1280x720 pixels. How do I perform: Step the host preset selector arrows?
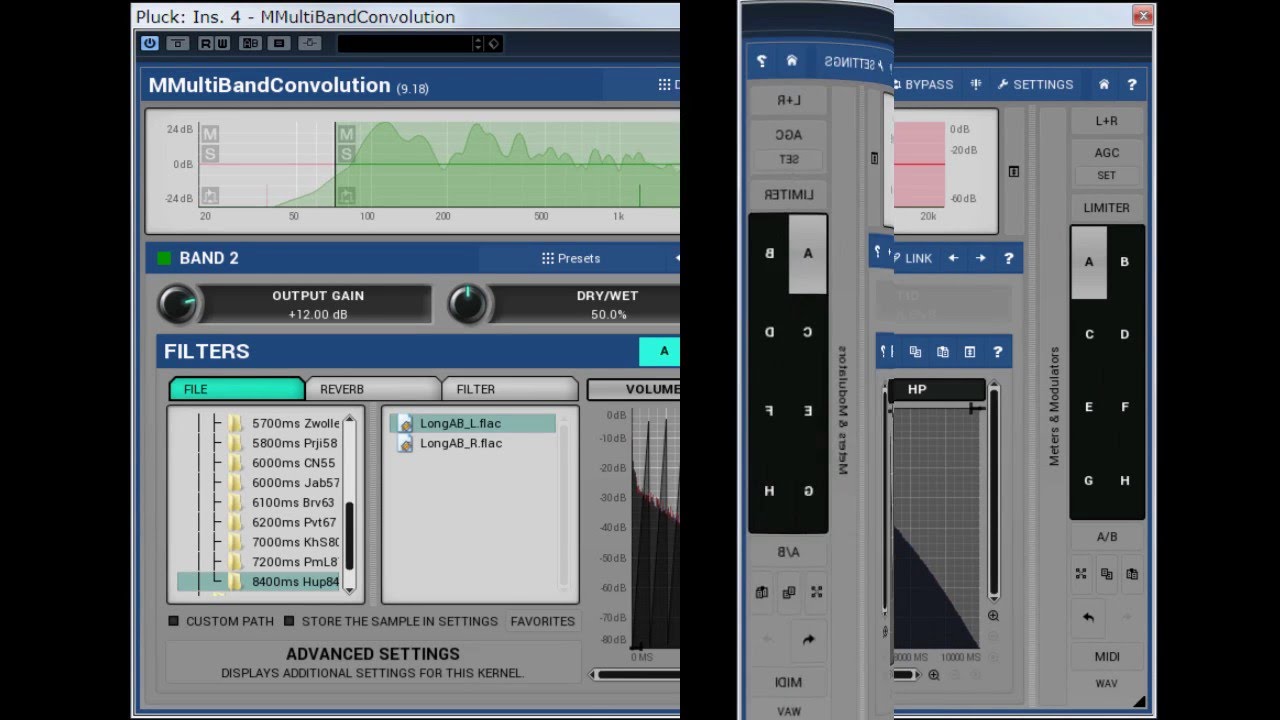(x=478, y=44)
